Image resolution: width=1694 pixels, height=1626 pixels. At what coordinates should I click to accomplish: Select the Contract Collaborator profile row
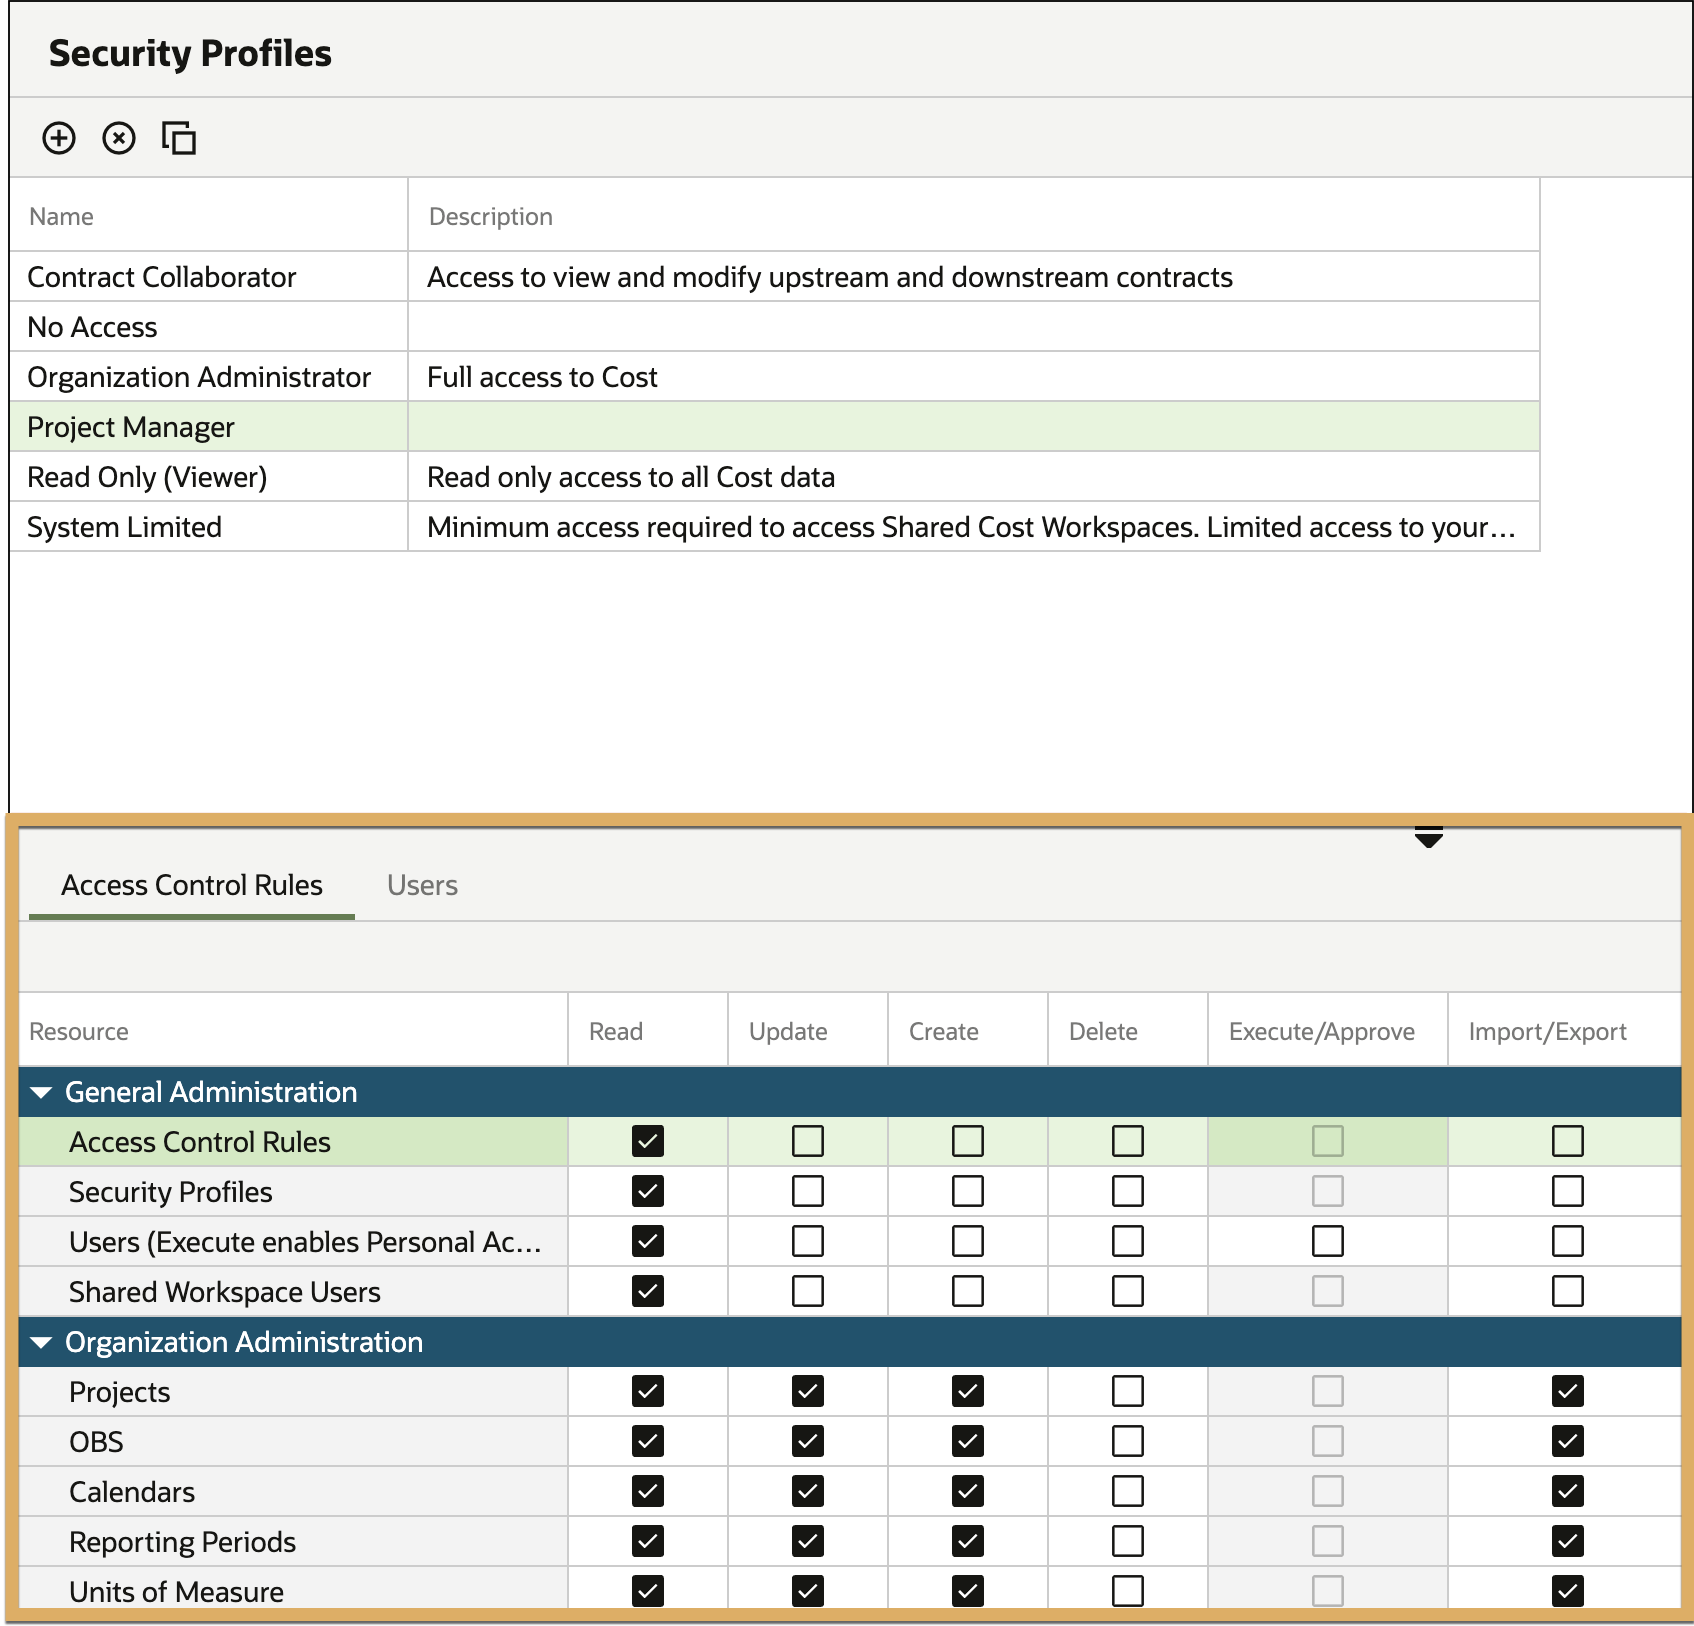point(775,277)
